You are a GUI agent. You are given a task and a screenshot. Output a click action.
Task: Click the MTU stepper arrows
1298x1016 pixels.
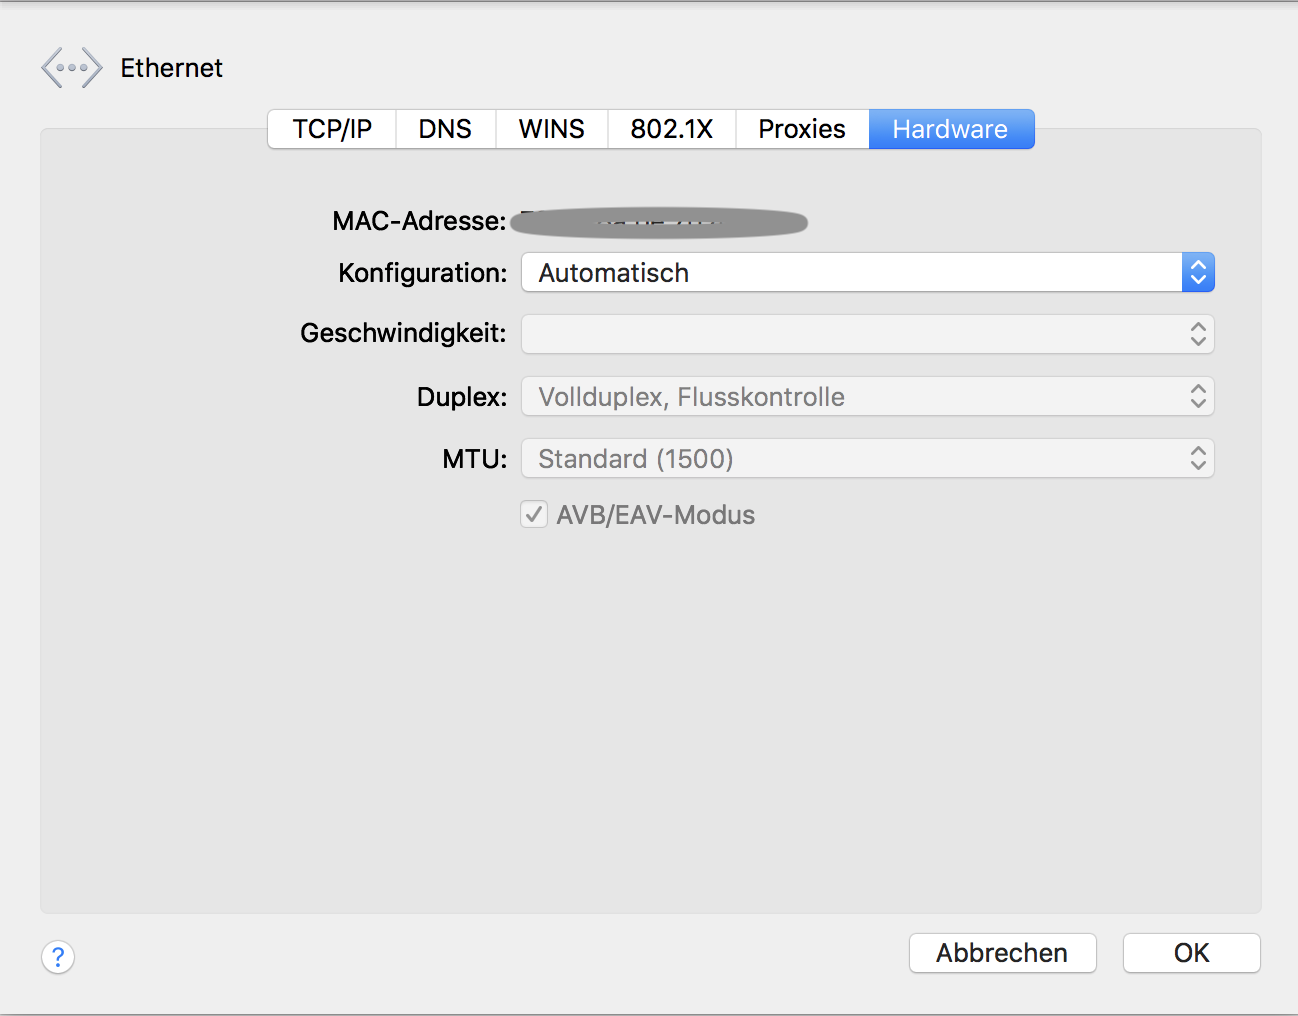1197,458
